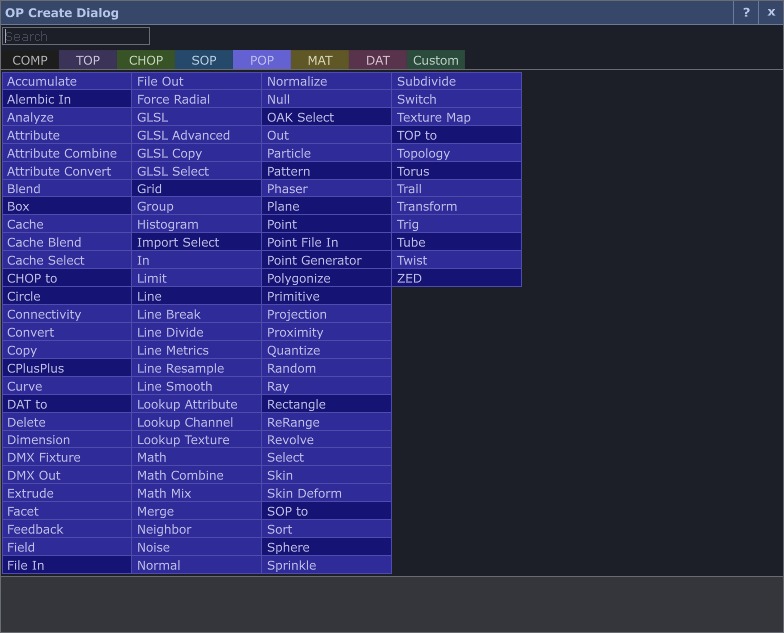Go to the DAT tab

[378, 60]
